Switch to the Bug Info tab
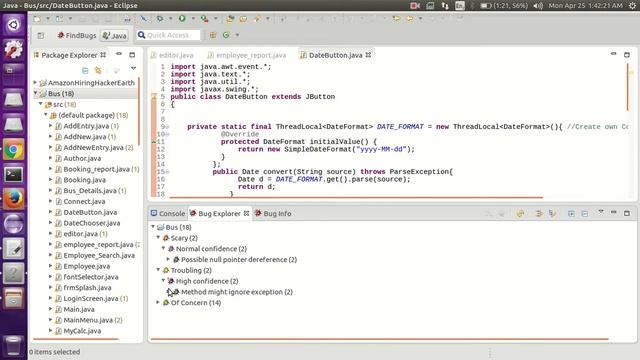Screen dimensions: 640x360 click(273, 213)
